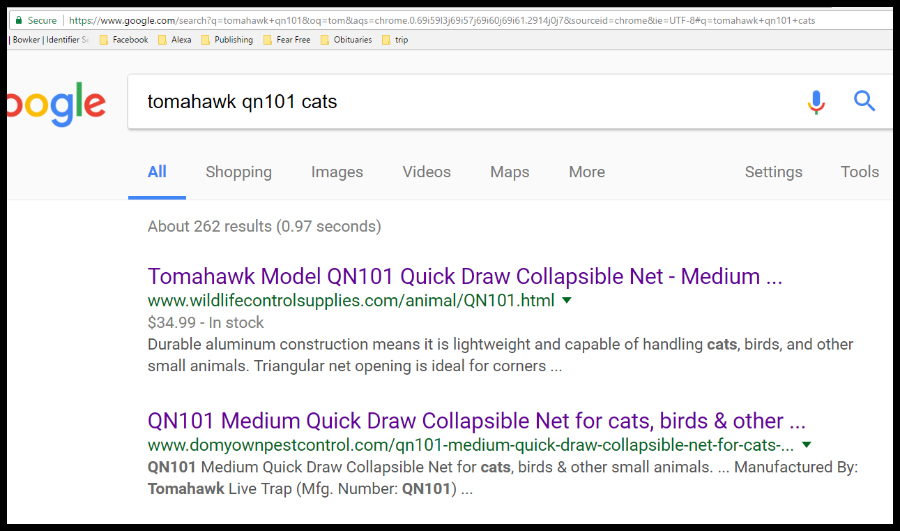The width and height of the screenshot is (900, 531).
Task: Click the 'About 262 results' count text
Action: pyautogui.click(x=264, y=226)
